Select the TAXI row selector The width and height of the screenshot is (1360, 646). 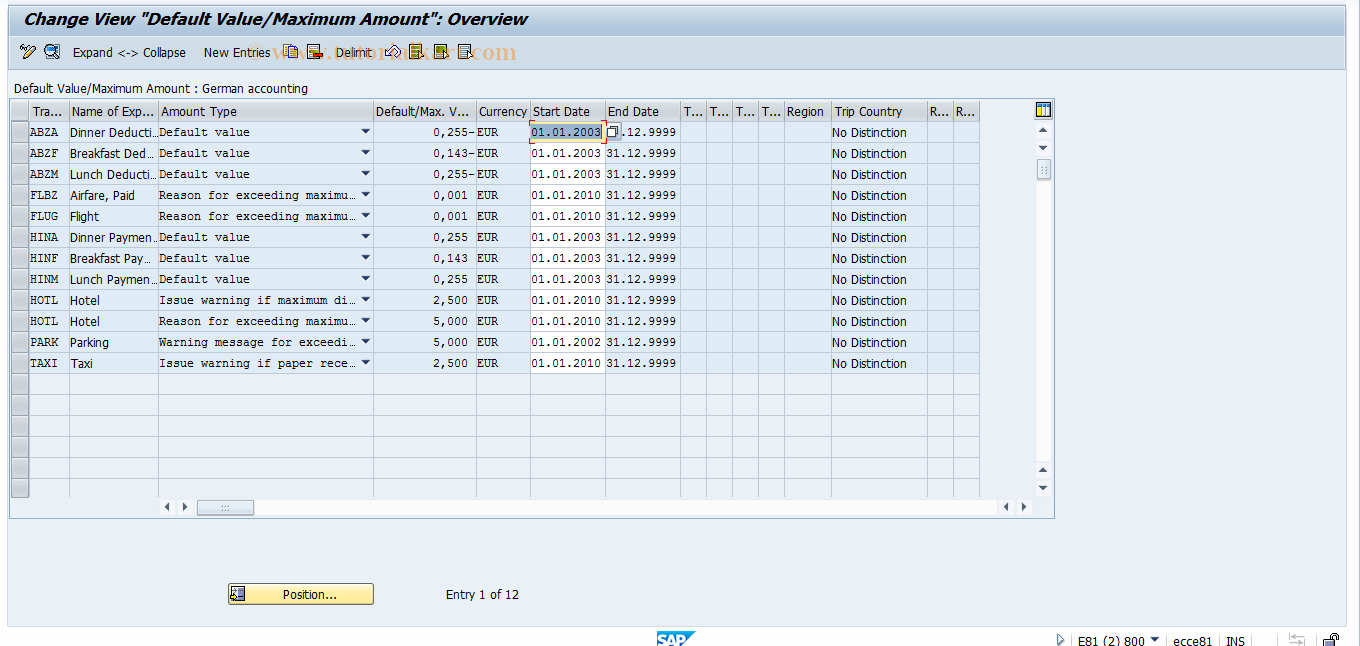19,363
